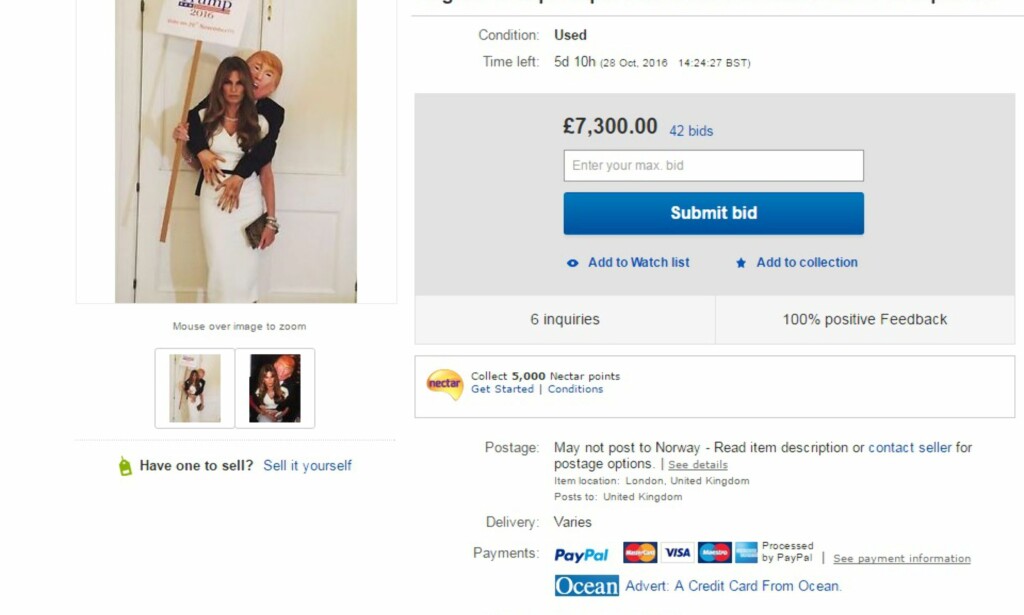The height and width of the screenshot is (615, 1024).
Task: Open See payment information link
Action: tap(902, 559)
